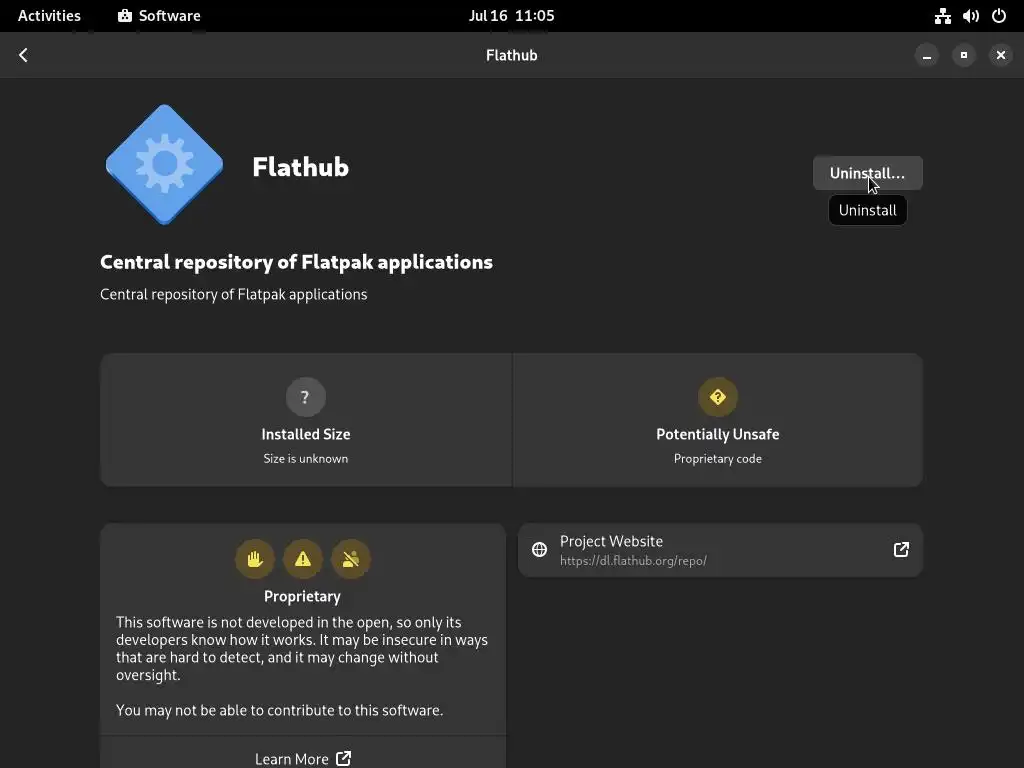
Task: Click the Software shopping bag icon in top bar
Action: (125, 16)
